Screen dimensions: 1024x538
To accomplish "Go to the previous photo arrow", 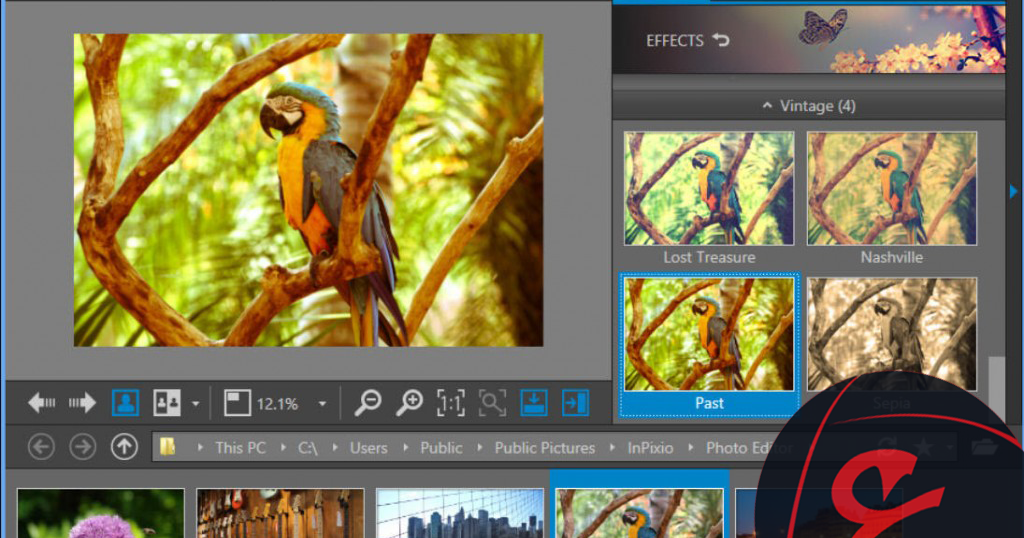I will [x=42, y=403].
